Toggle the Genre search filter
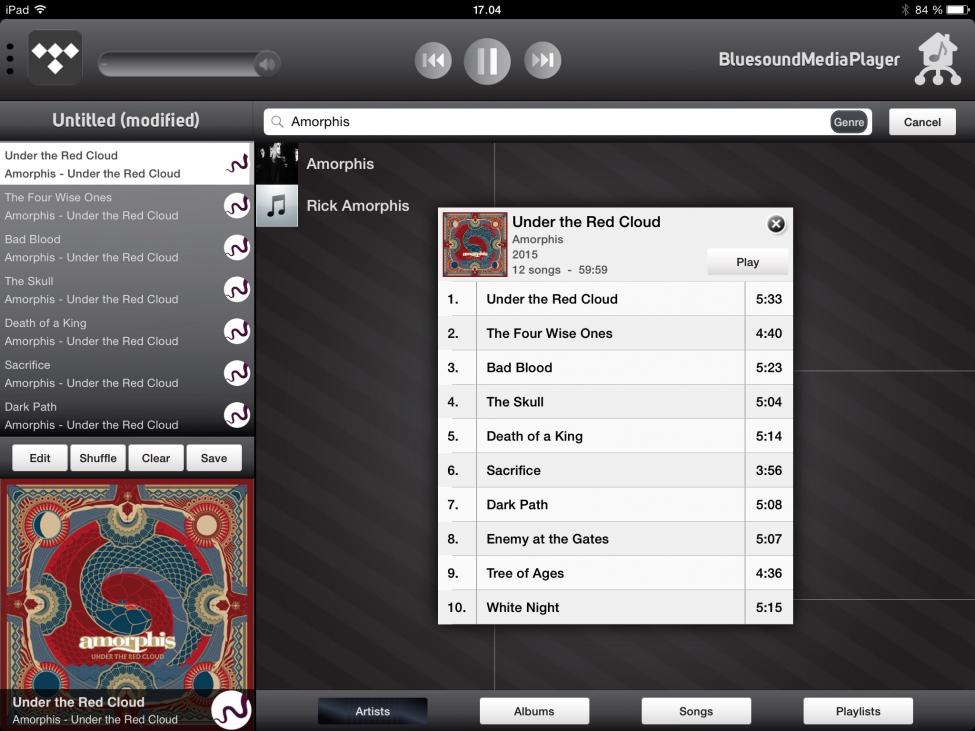The height and width of the screenshot is (731, 975). 848,122
